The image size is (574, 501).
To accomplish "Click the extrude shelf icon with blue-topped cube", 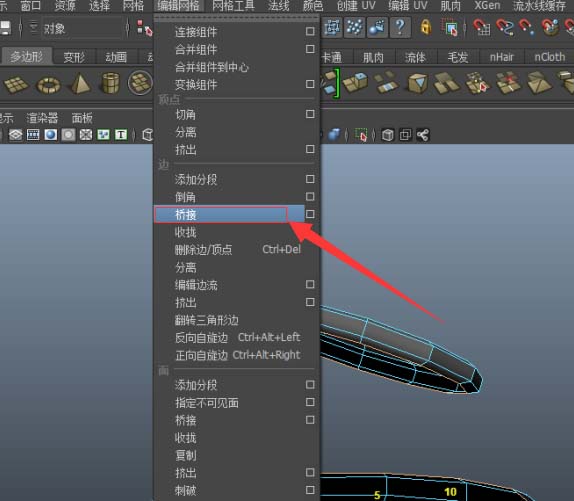I will (x=356, y=83).
